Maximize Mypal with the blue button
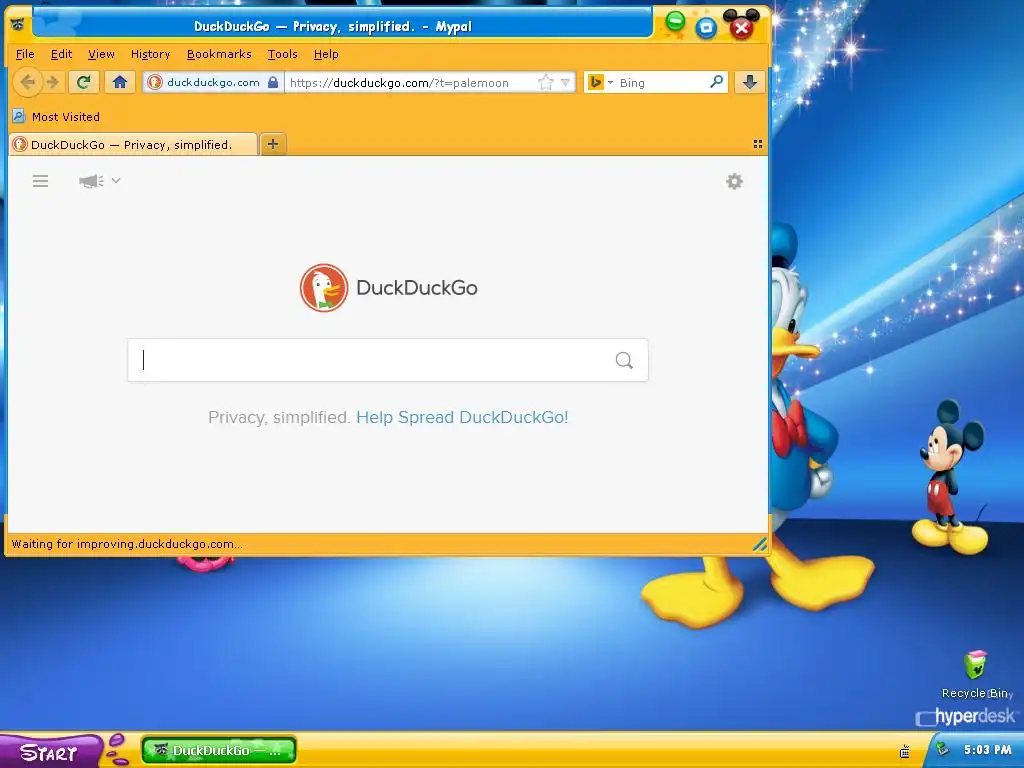 click(x=706, y=27)
